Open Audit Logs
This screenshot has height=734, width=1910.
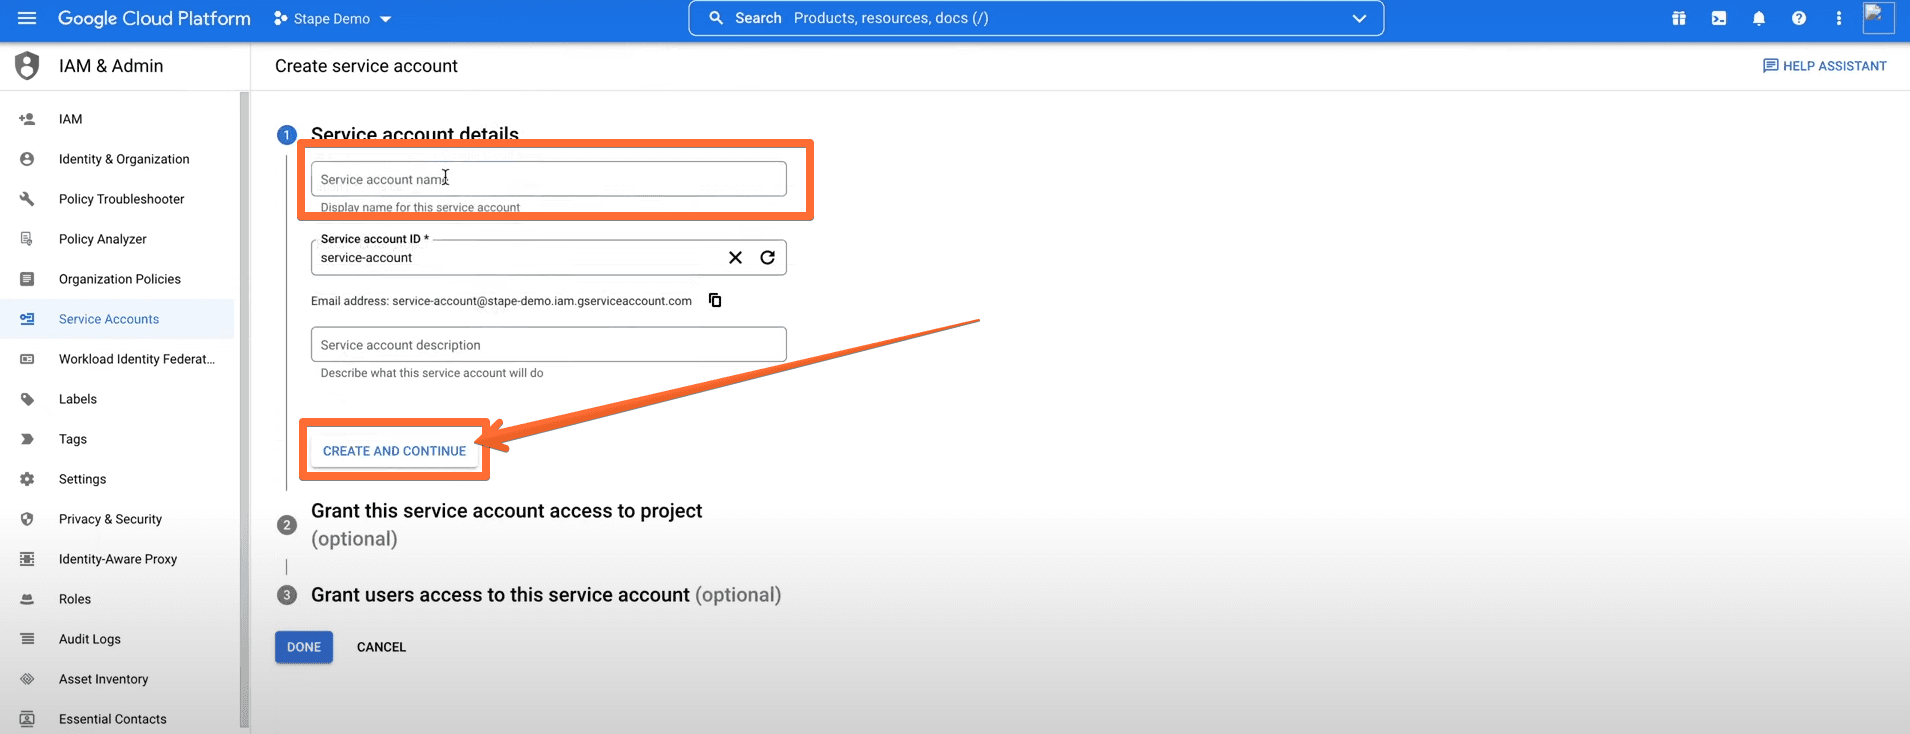(89, 639)
